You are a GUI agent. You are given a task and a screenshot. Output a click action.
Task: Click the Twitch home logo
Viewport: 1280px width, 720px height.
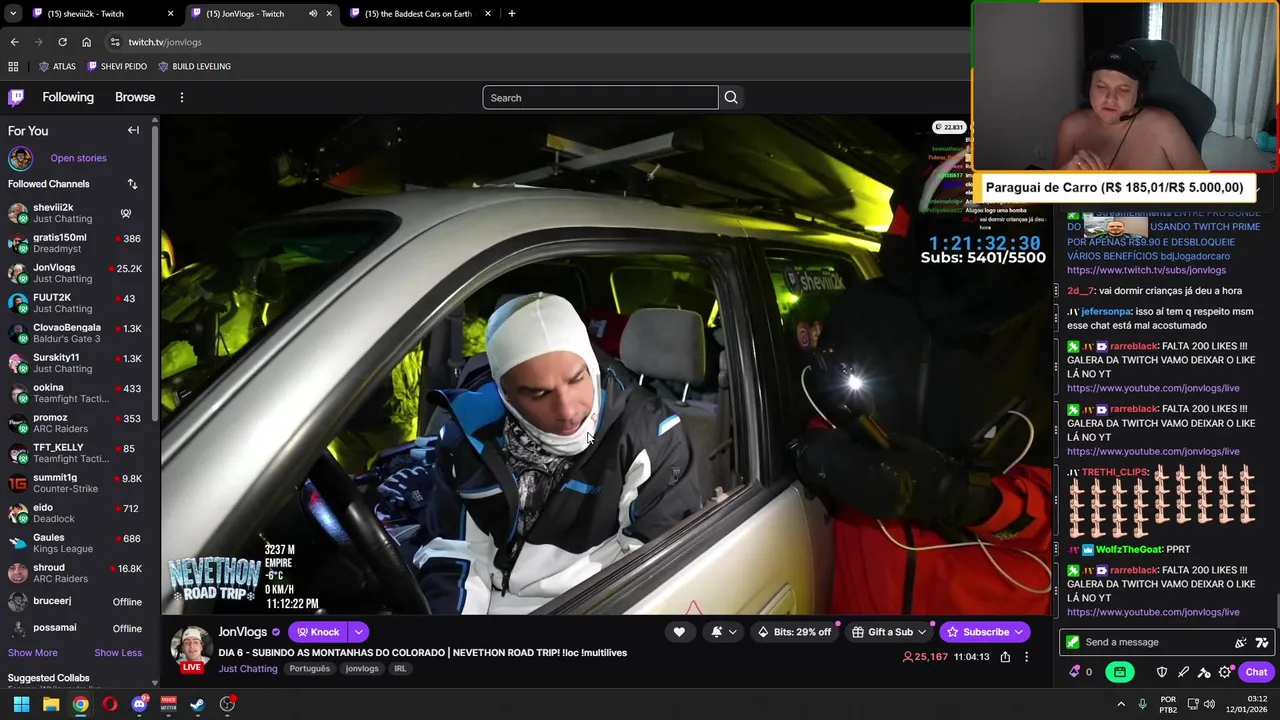(16, 97)
